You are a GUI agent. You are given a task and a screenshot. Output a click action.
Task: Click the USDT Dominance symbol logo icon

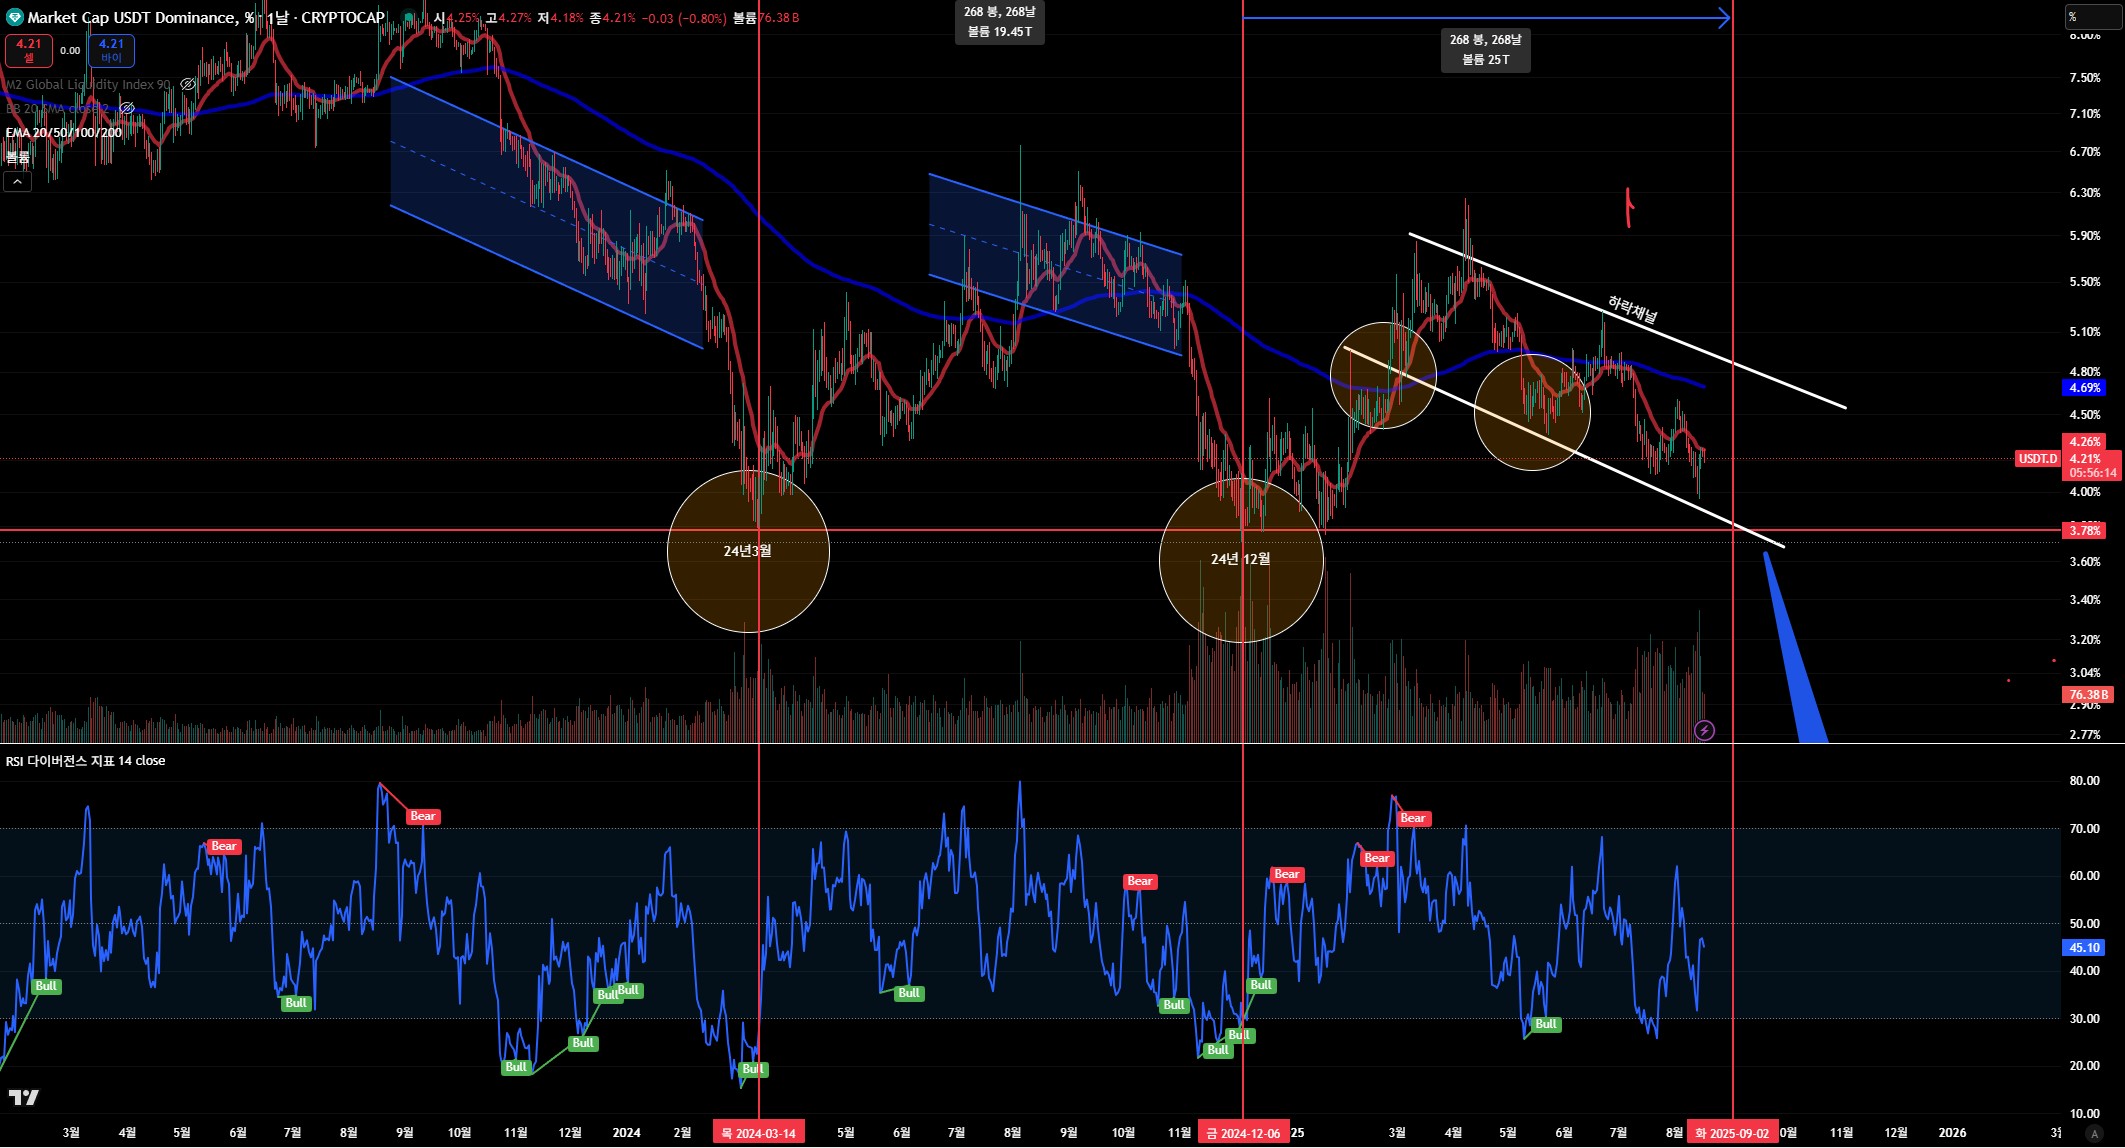[14, 17]
